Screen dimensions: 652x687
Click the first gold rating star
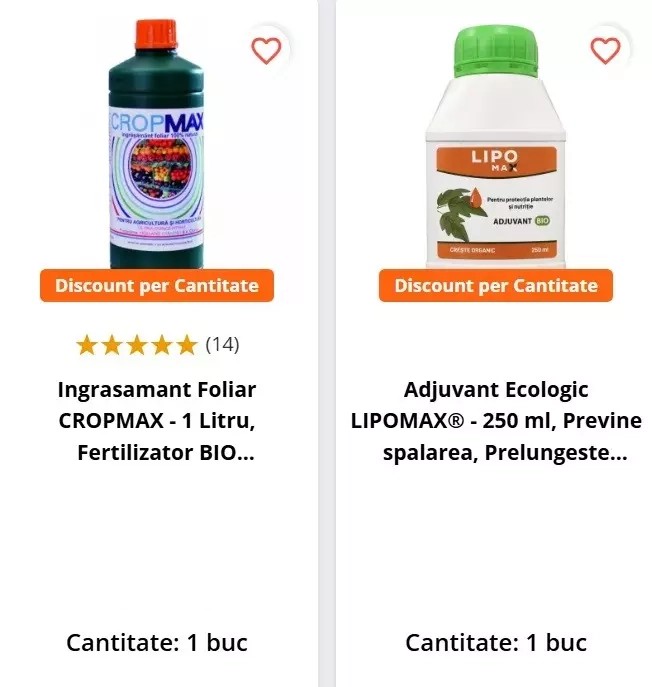(x=87, y=345)
